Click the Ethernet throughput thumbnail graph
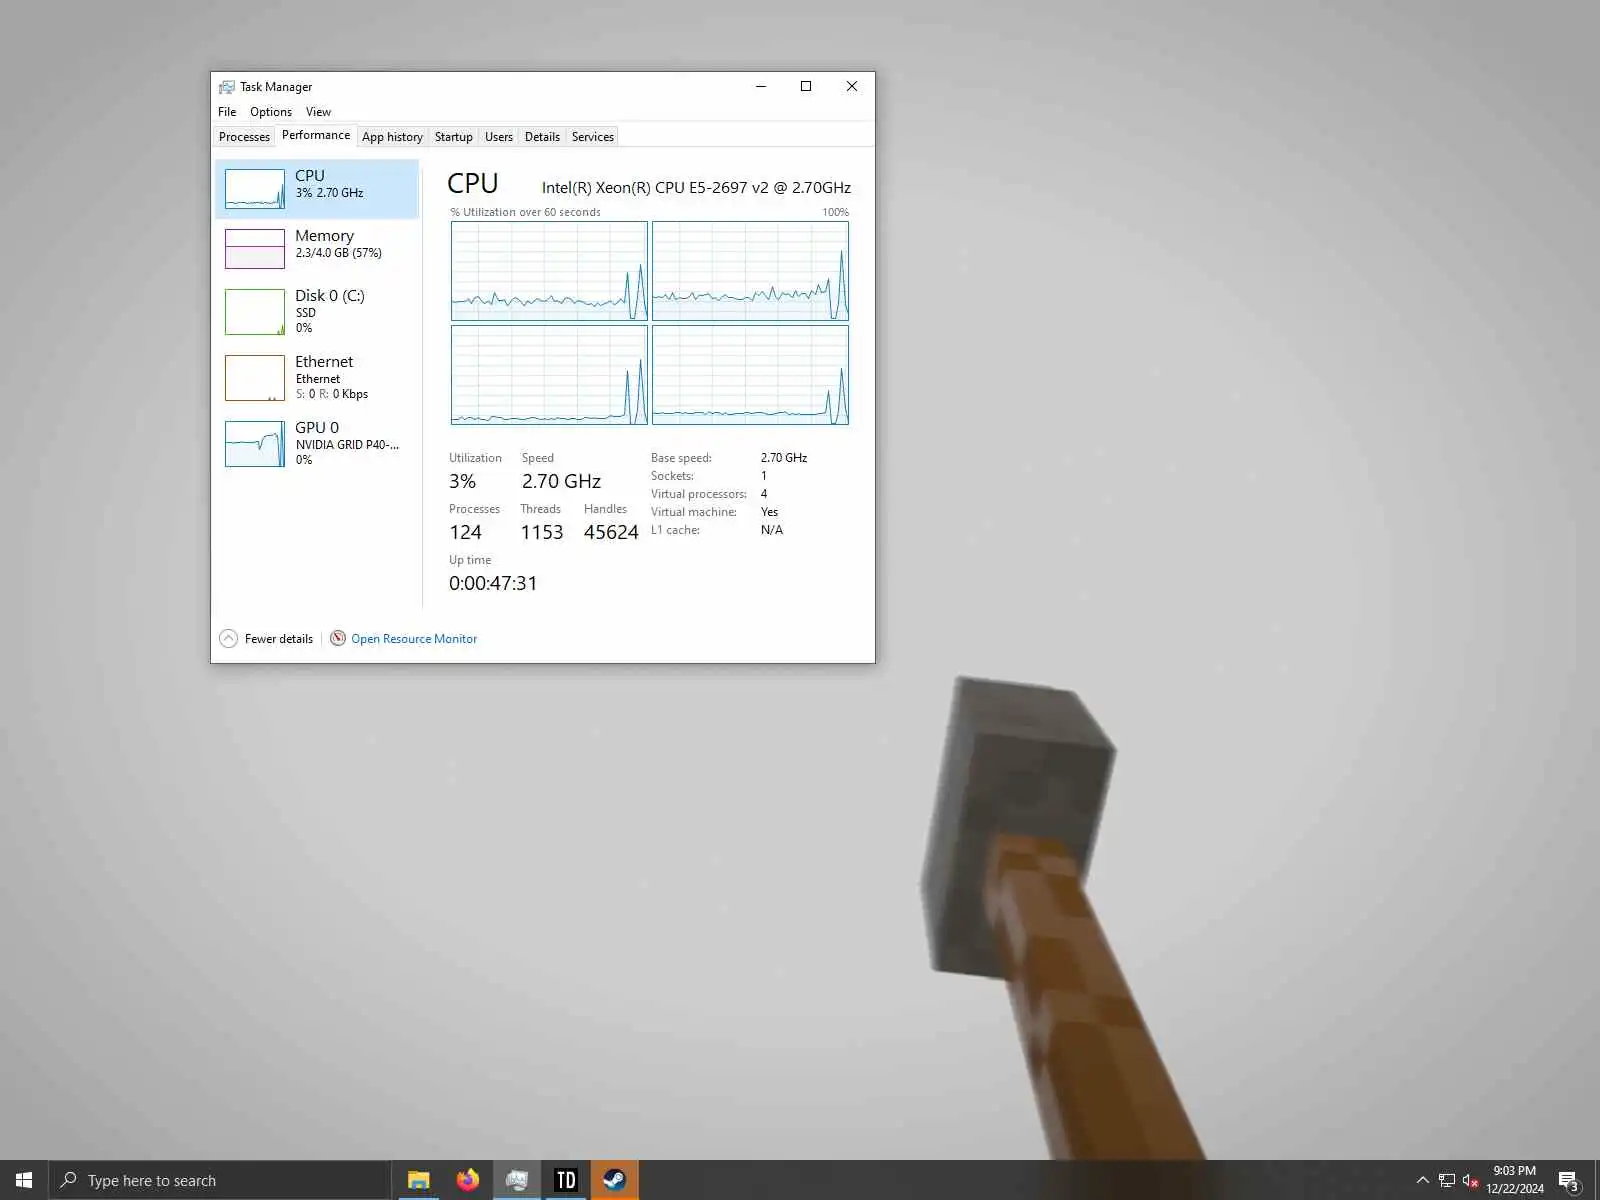1600x1200 pixels. [255, 378]
